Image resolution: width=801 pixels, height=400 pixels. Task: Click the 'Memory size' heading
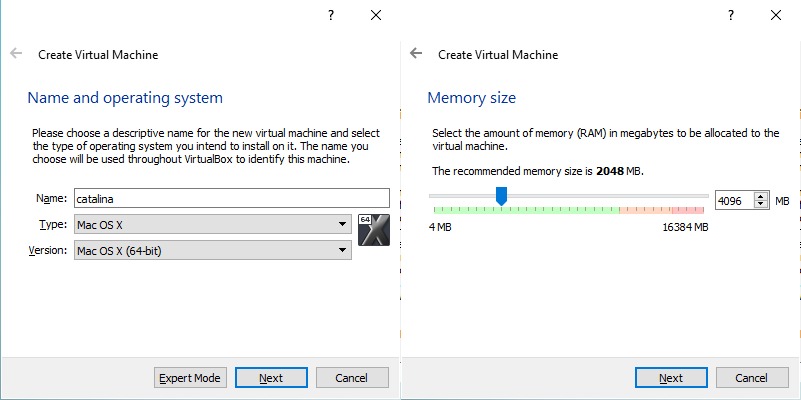472,98
